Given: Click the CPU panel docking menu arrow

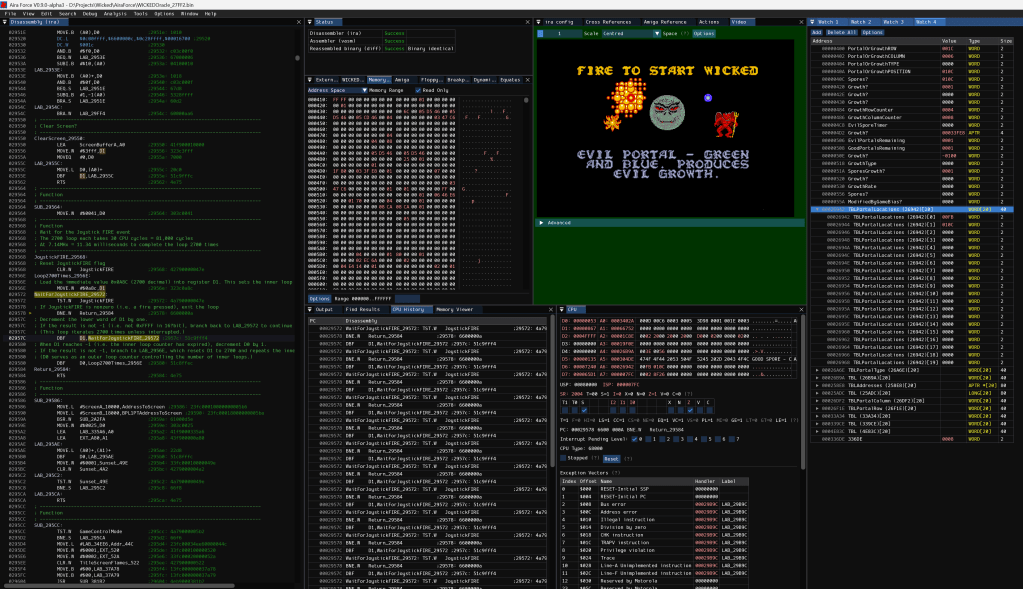Looking at the screenshot, I should (x=563, y=309).
